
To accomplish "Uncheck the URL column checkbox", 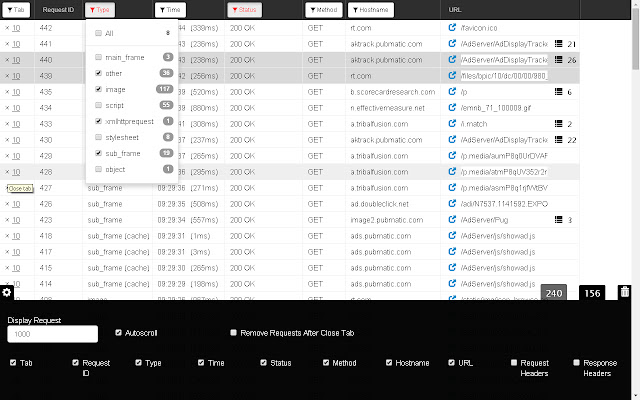I will 451,362.
